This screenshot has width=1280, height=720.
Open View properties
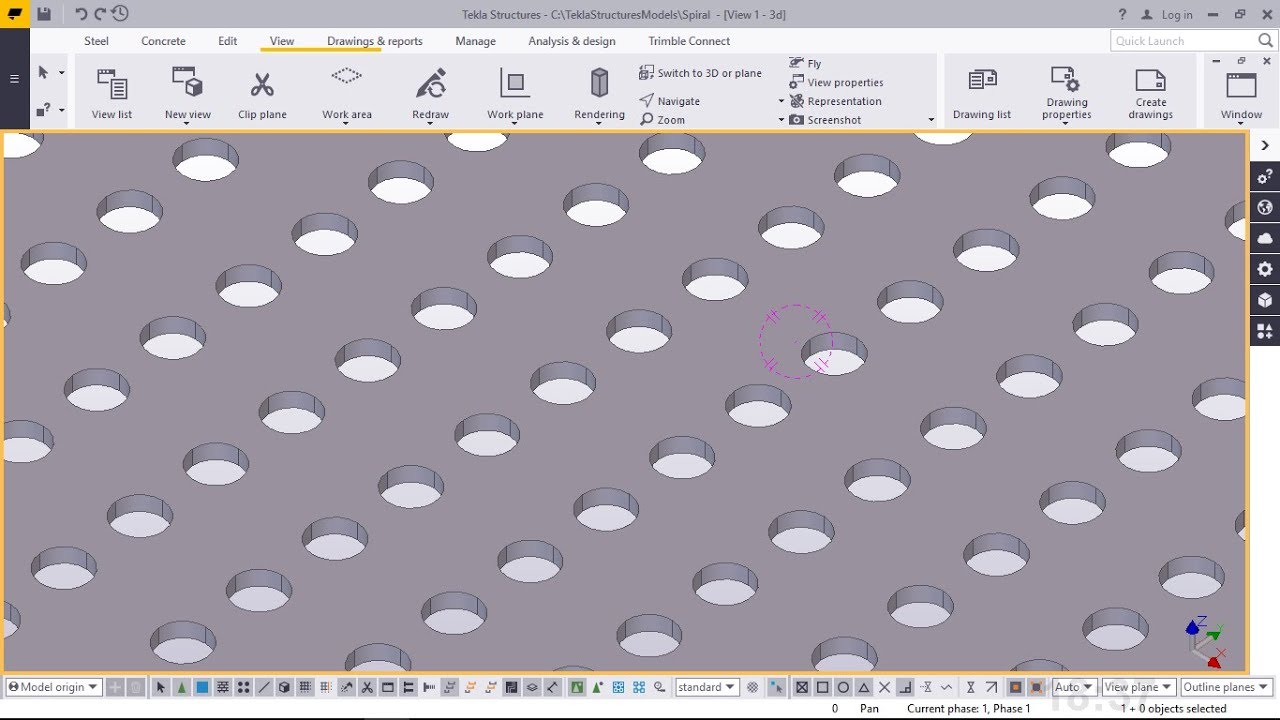coord(836,82)
